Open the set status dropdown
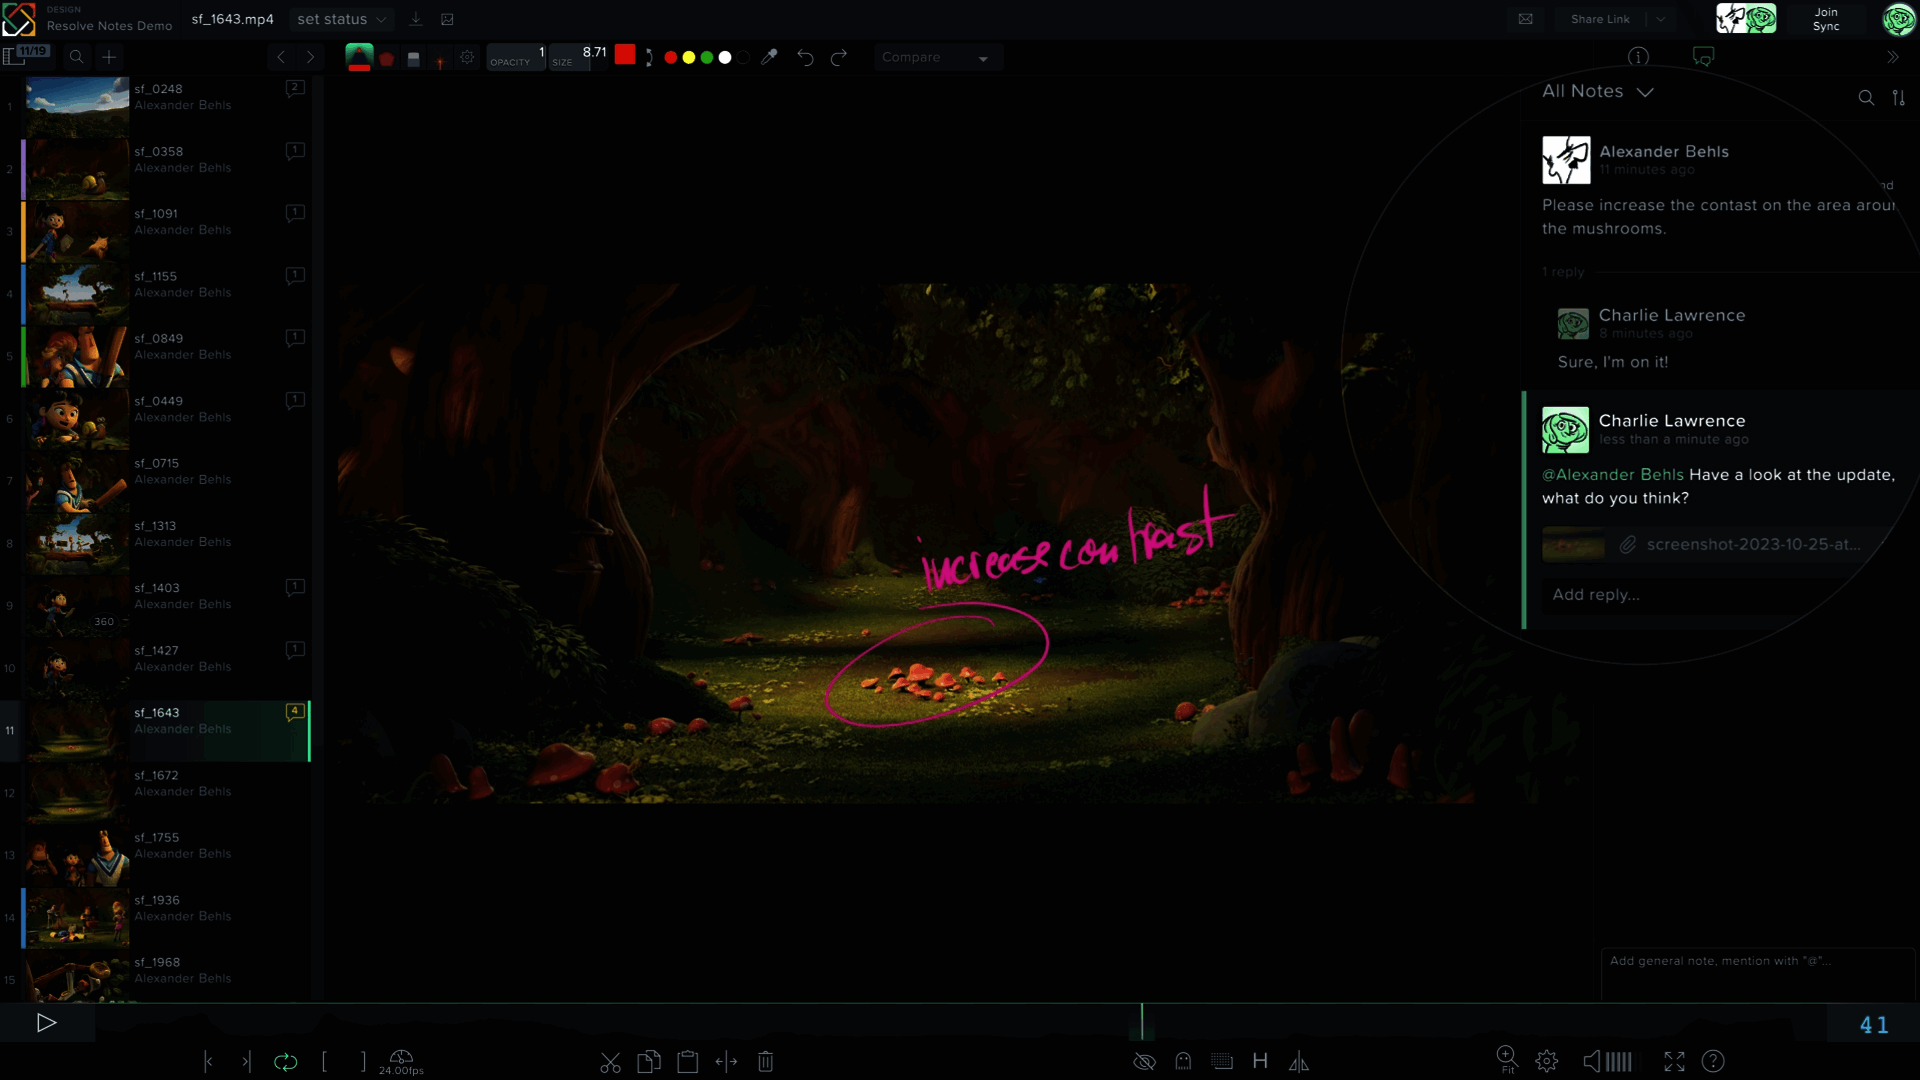 [x=341, y=19]
